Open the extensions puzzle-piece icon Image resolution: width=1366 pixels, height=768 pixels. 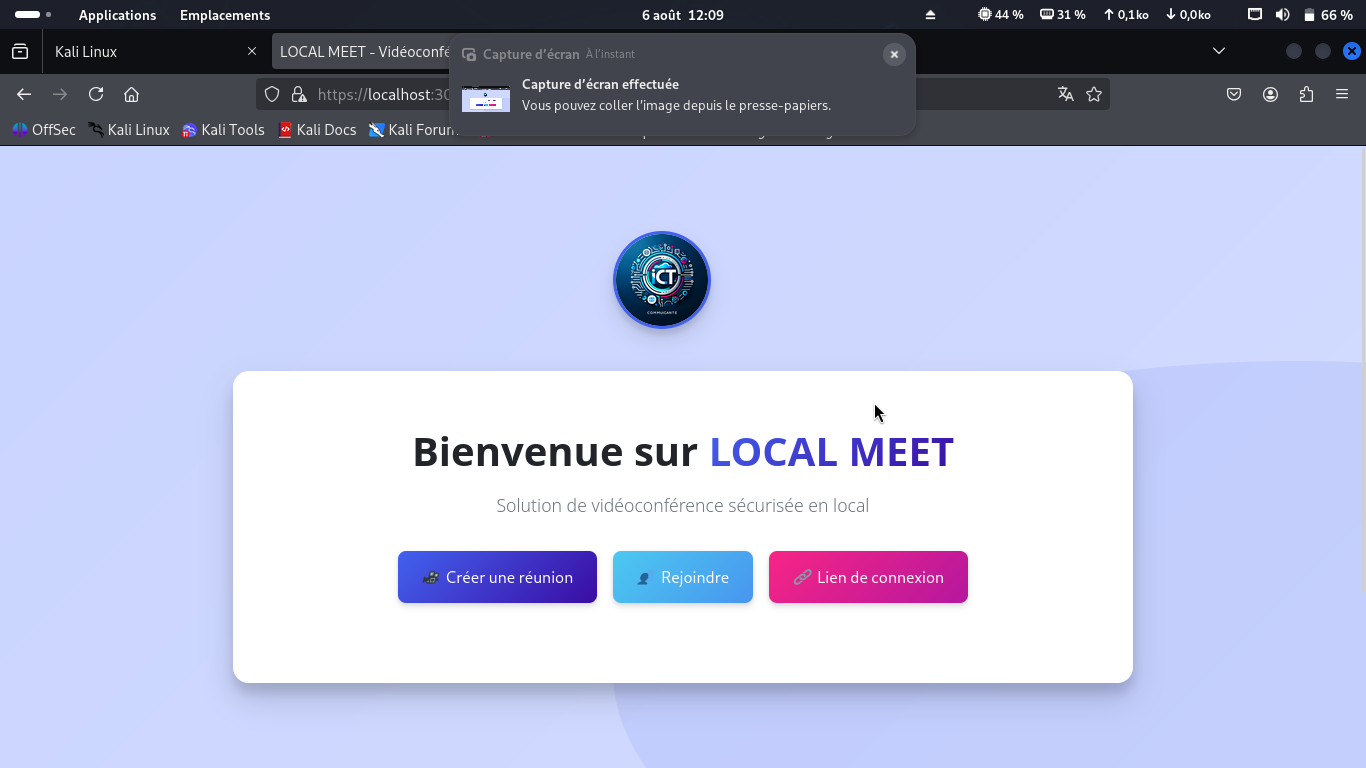pyautogui.click(x=1306, y=94)
